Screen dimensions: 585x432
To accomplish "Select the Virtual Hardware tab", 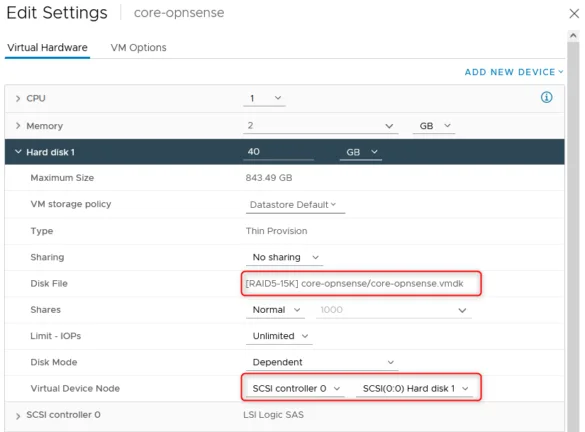I will pyautogui.click(x=47, y=47).
